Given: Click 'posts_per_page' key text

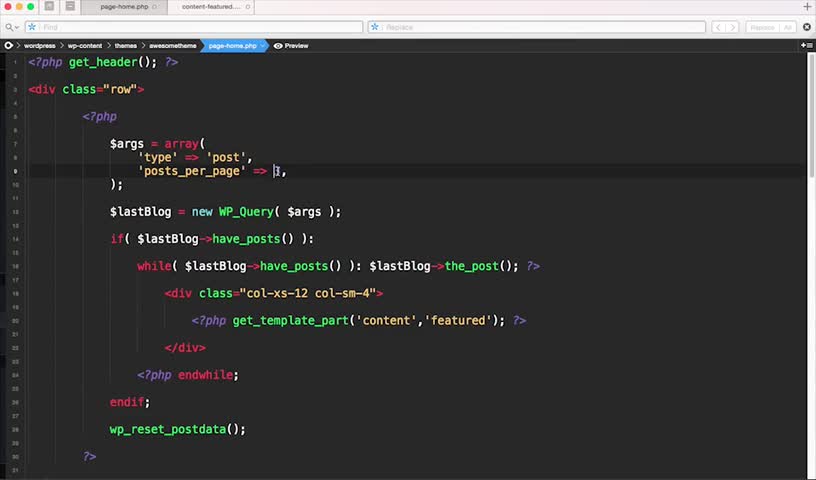Looking at the screenshot, I should pyautogui.click(x=192, y=171).
